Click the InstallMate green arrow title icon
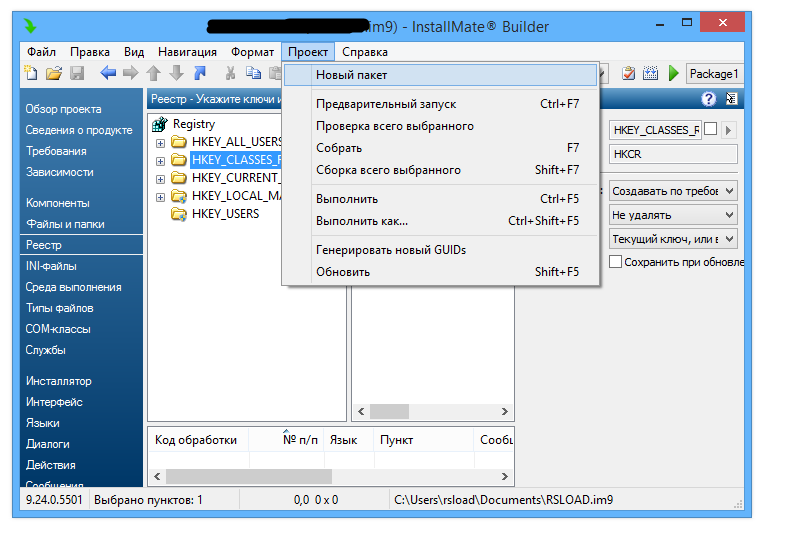 [30, 26]
